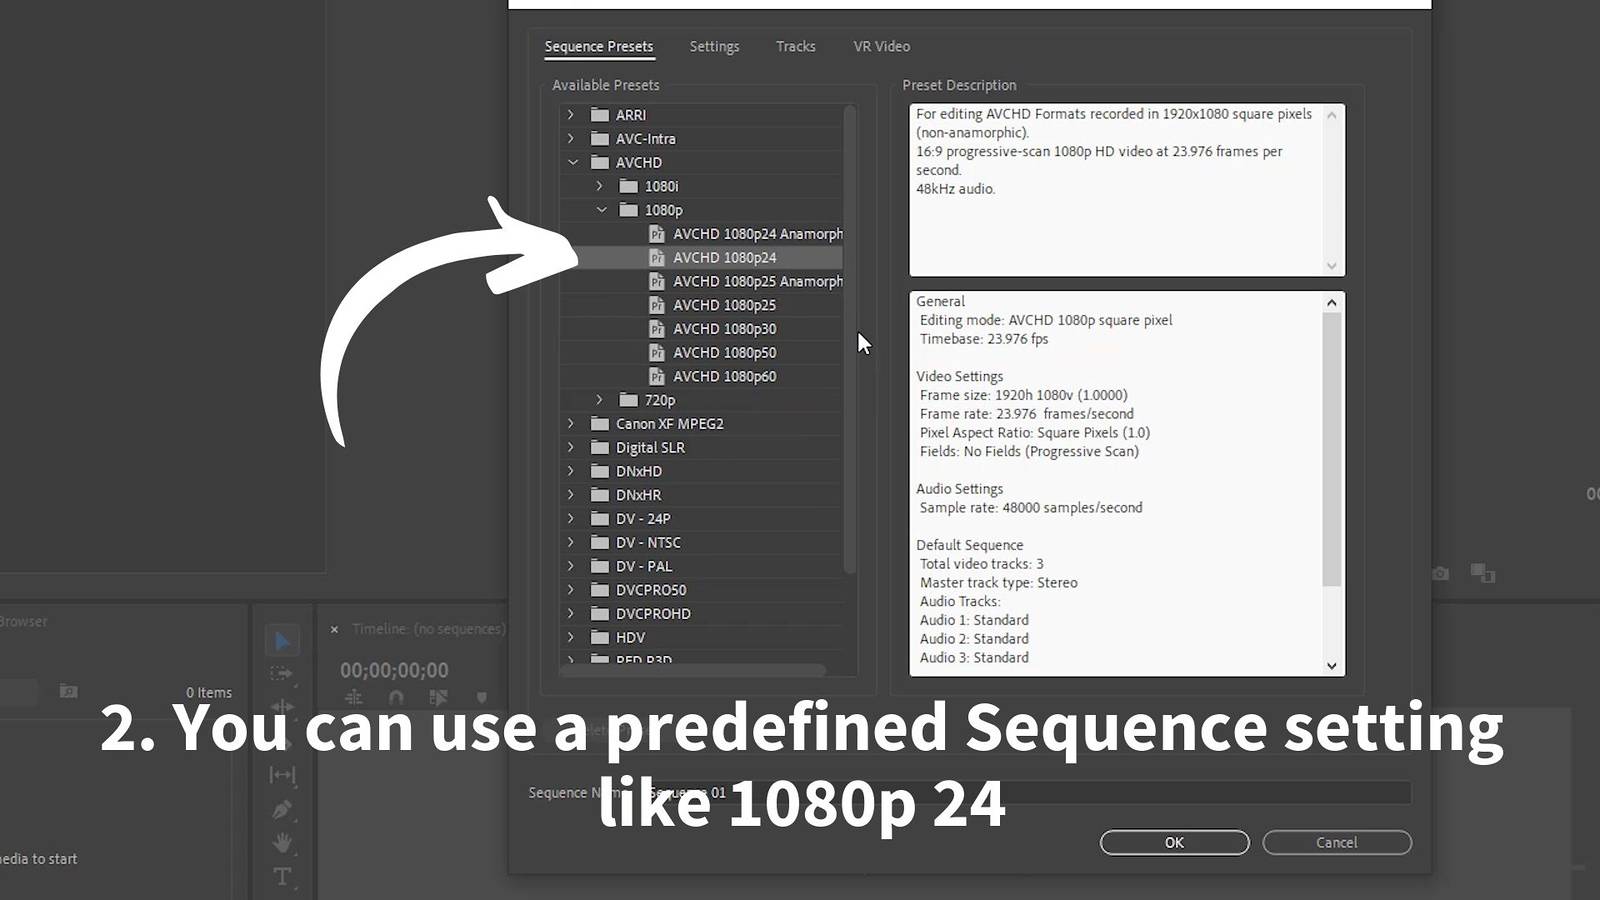
Task: Select the AVCHD 1080p60 preset text
Action: tap(725, 377)
